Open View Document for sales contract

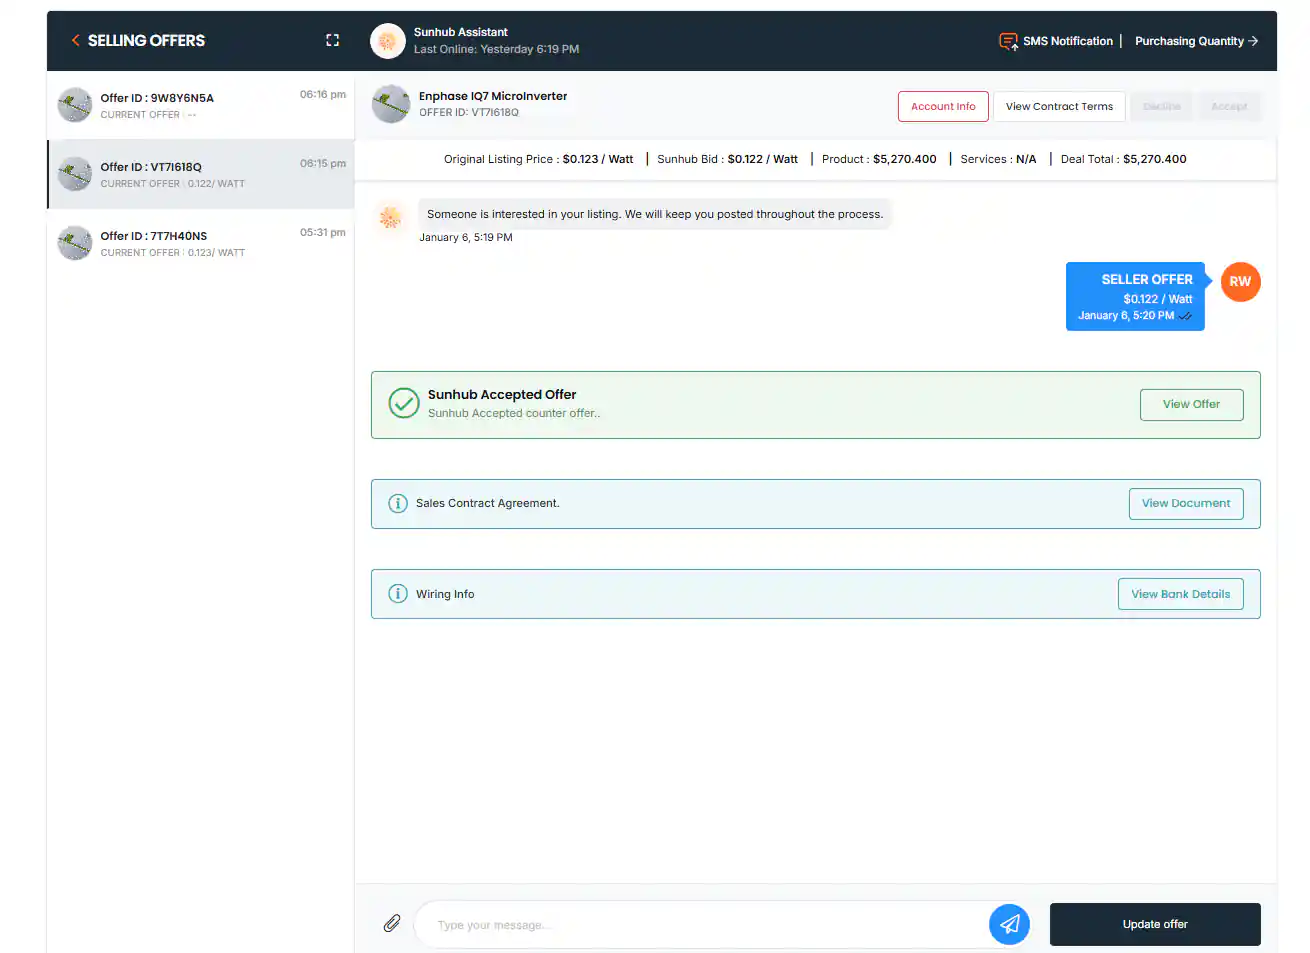[x=1186, y=503]
